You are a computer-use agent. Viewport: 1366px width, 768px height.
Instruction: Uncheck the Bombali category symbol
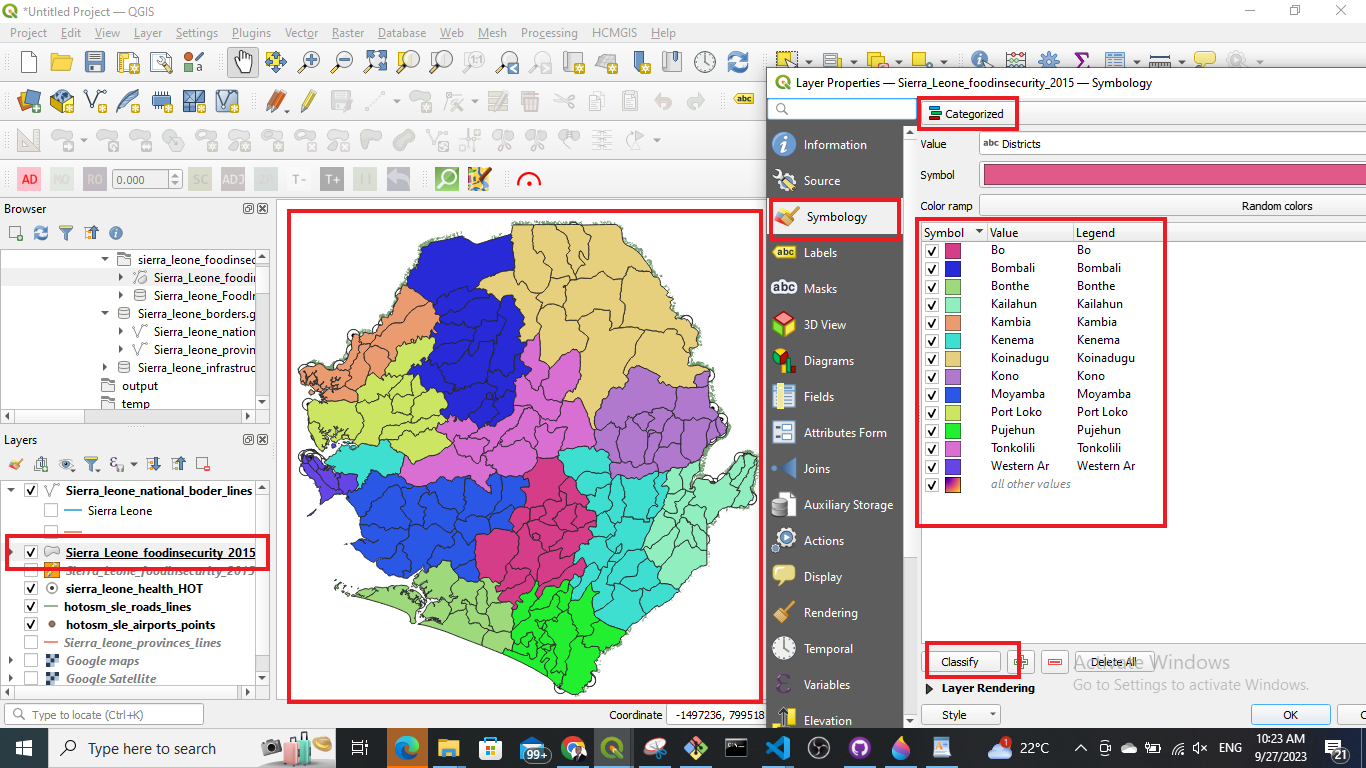point(934,267)
